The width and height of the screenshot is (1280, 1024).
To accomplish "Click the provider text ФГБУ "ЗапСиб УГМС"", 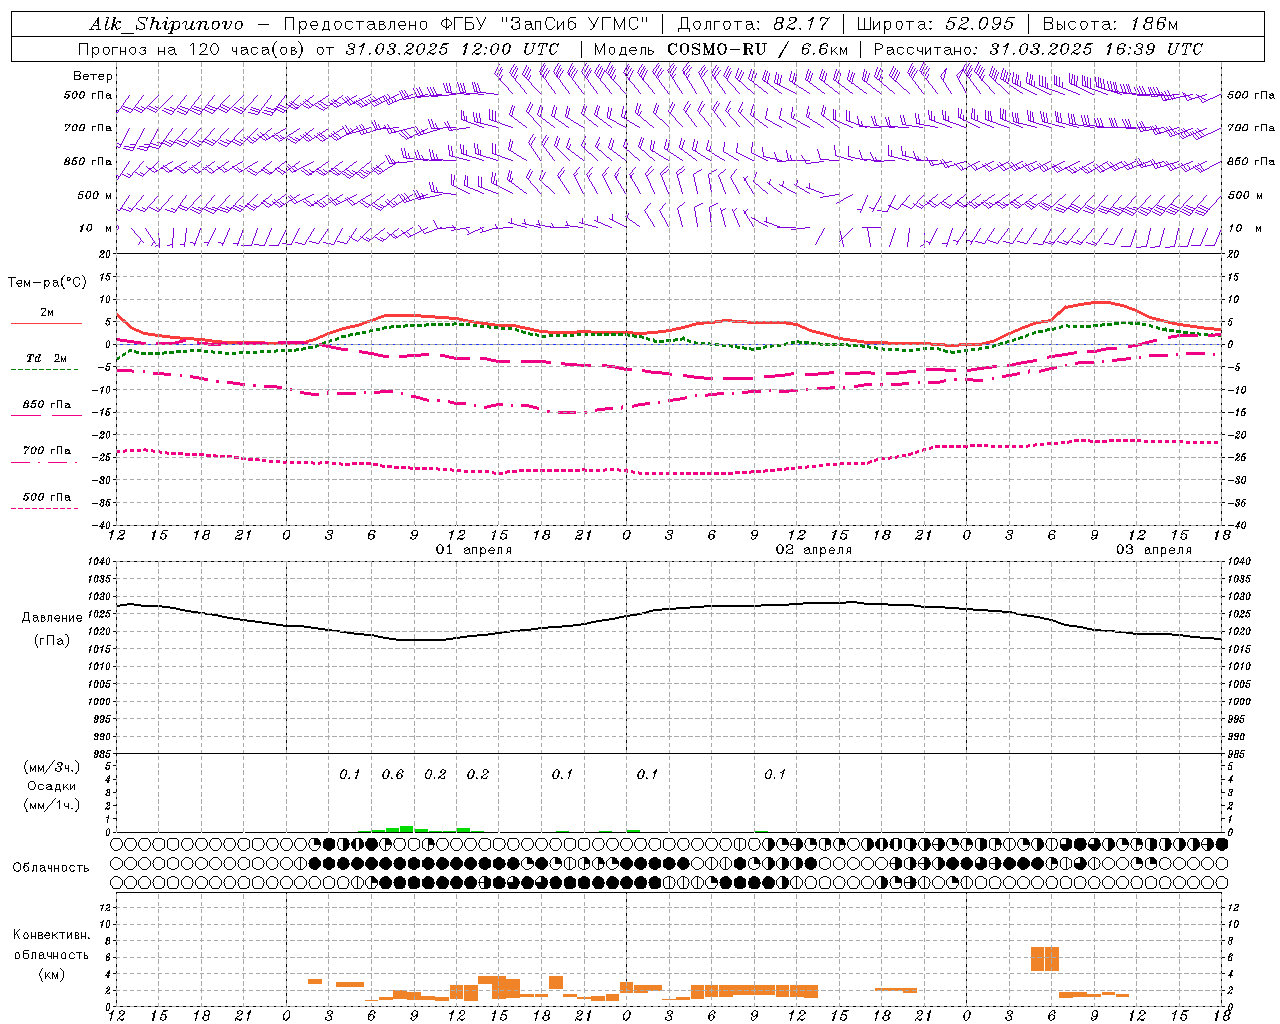I will tap(545, 24).
